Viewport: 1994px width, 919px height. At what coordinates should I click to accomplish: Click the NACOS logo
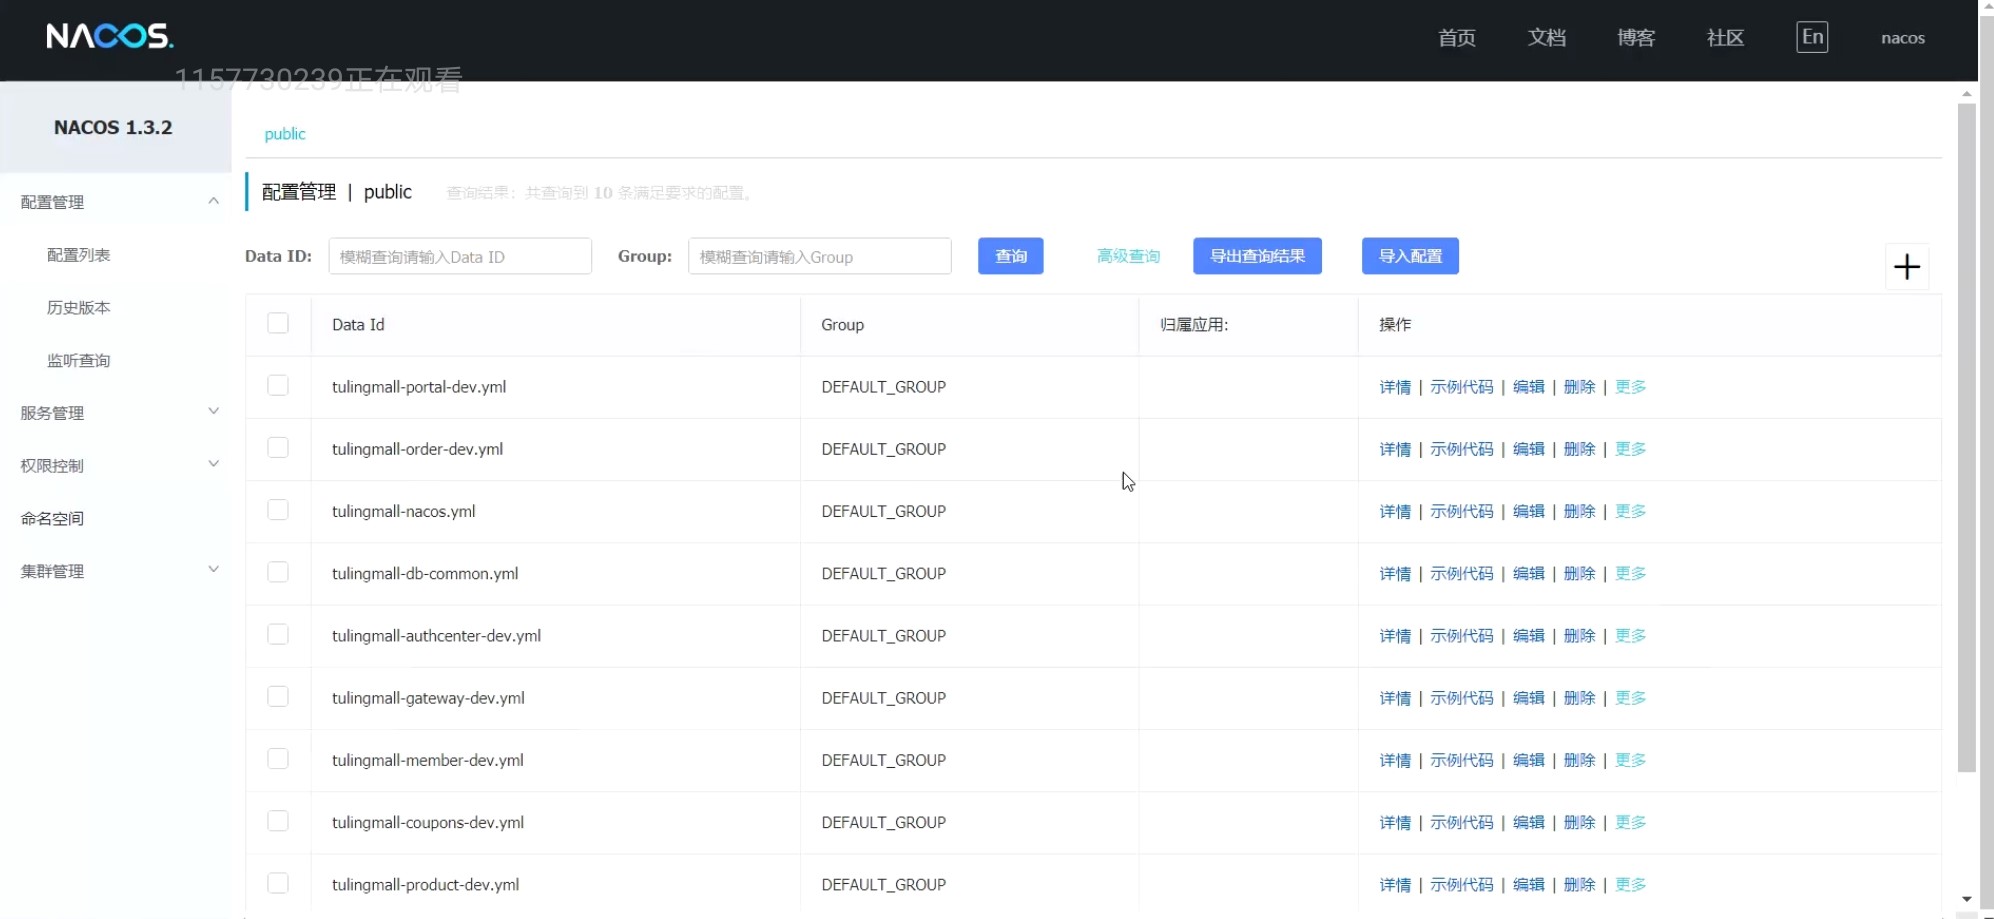[110, 37]
